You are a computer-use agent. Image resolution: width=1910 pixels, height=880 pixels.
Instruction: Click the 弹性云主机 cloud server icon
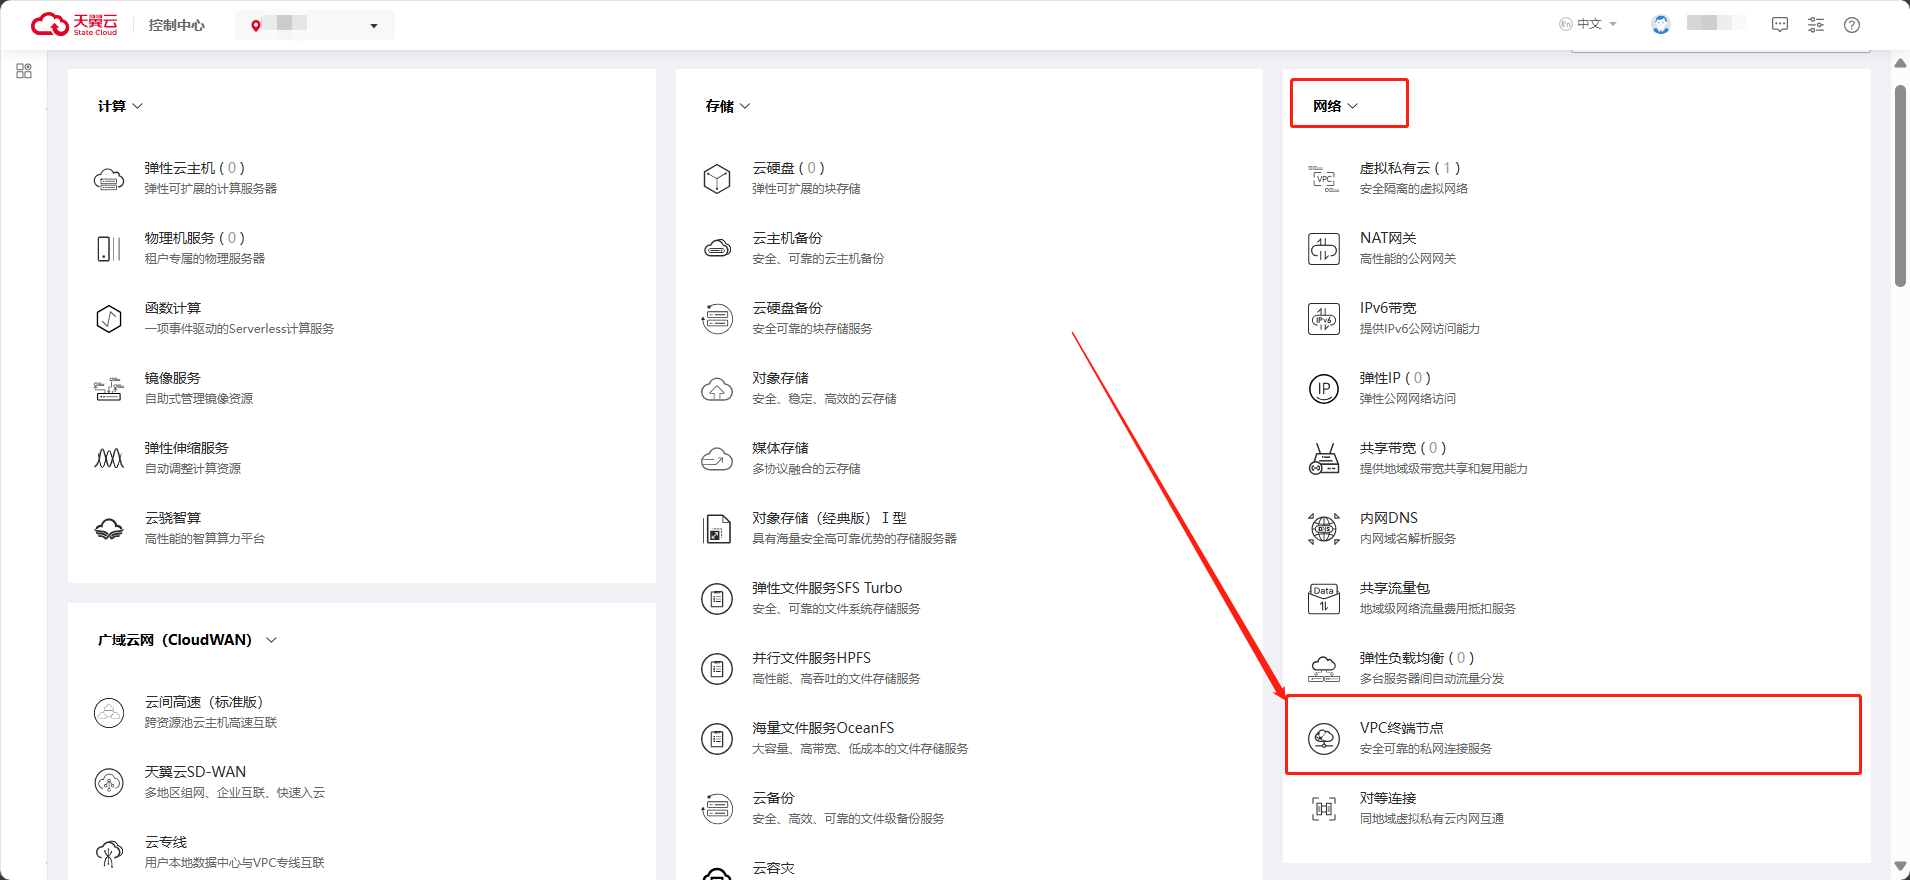click(x=109, y=179)
